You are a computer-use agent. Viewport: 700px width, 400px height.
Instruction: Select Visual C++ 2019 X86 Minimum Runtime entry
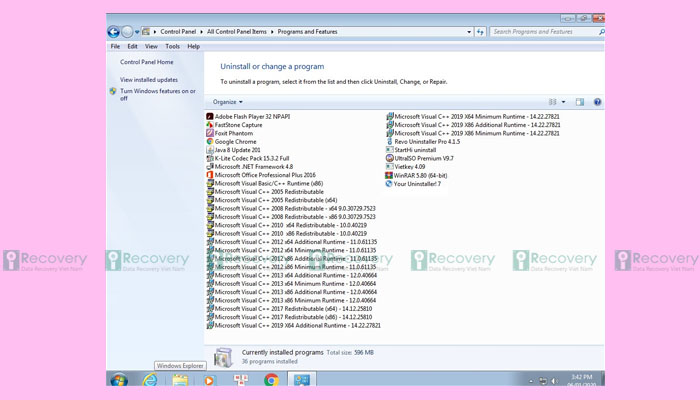(473, 133)
